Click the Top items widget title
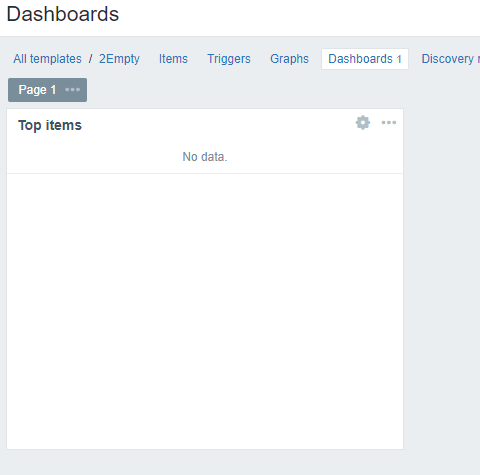Viewport: 480px width, 475px height. (50, 125)
